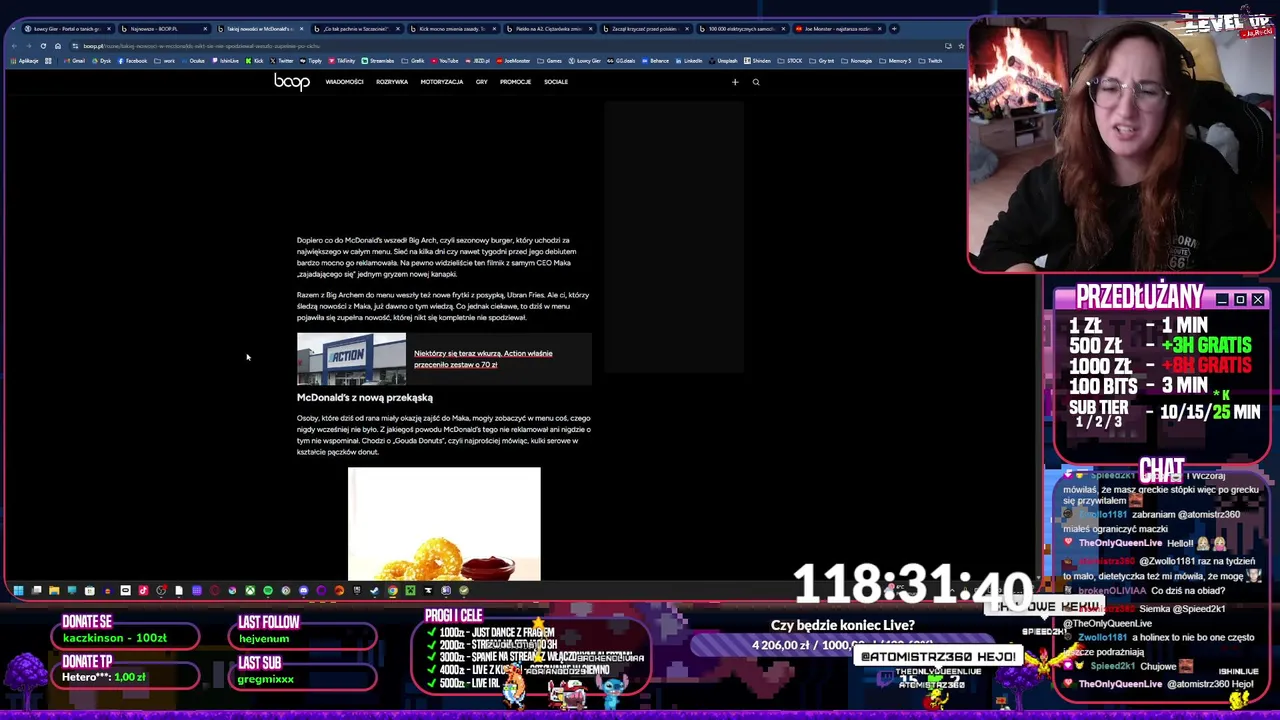1280x720 pixels.
Task: Open the Gry tnt bookmark folder
Action: 822,61
